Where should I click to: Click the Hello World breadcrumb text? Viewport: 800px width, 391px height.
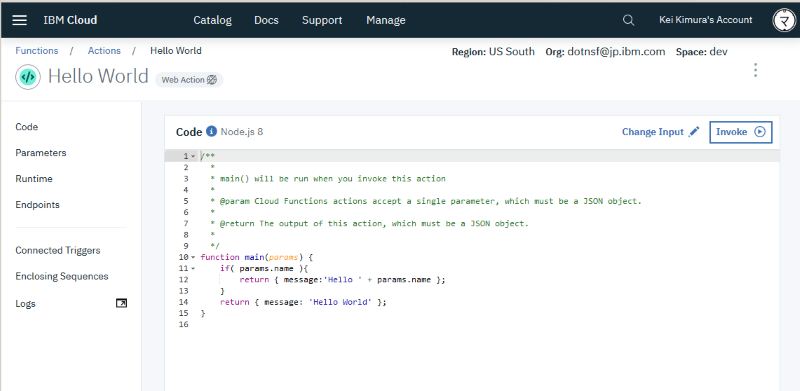[176, 51]
